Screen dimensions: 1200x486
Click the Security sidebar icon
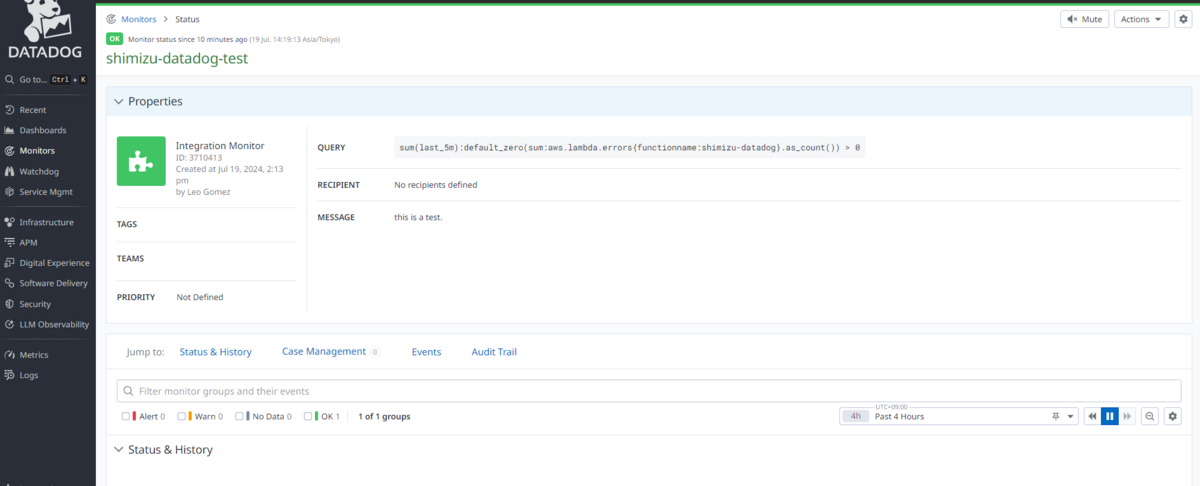tap(9, 304)
